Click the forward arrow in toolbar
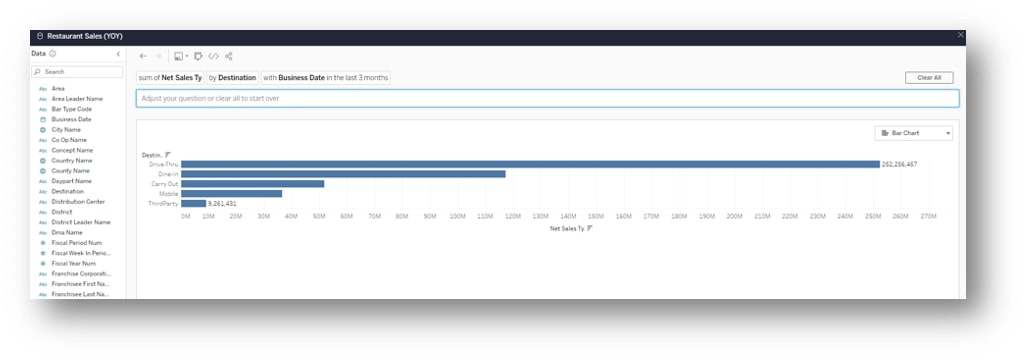The image size is (1028, 360). click(158, 56)
